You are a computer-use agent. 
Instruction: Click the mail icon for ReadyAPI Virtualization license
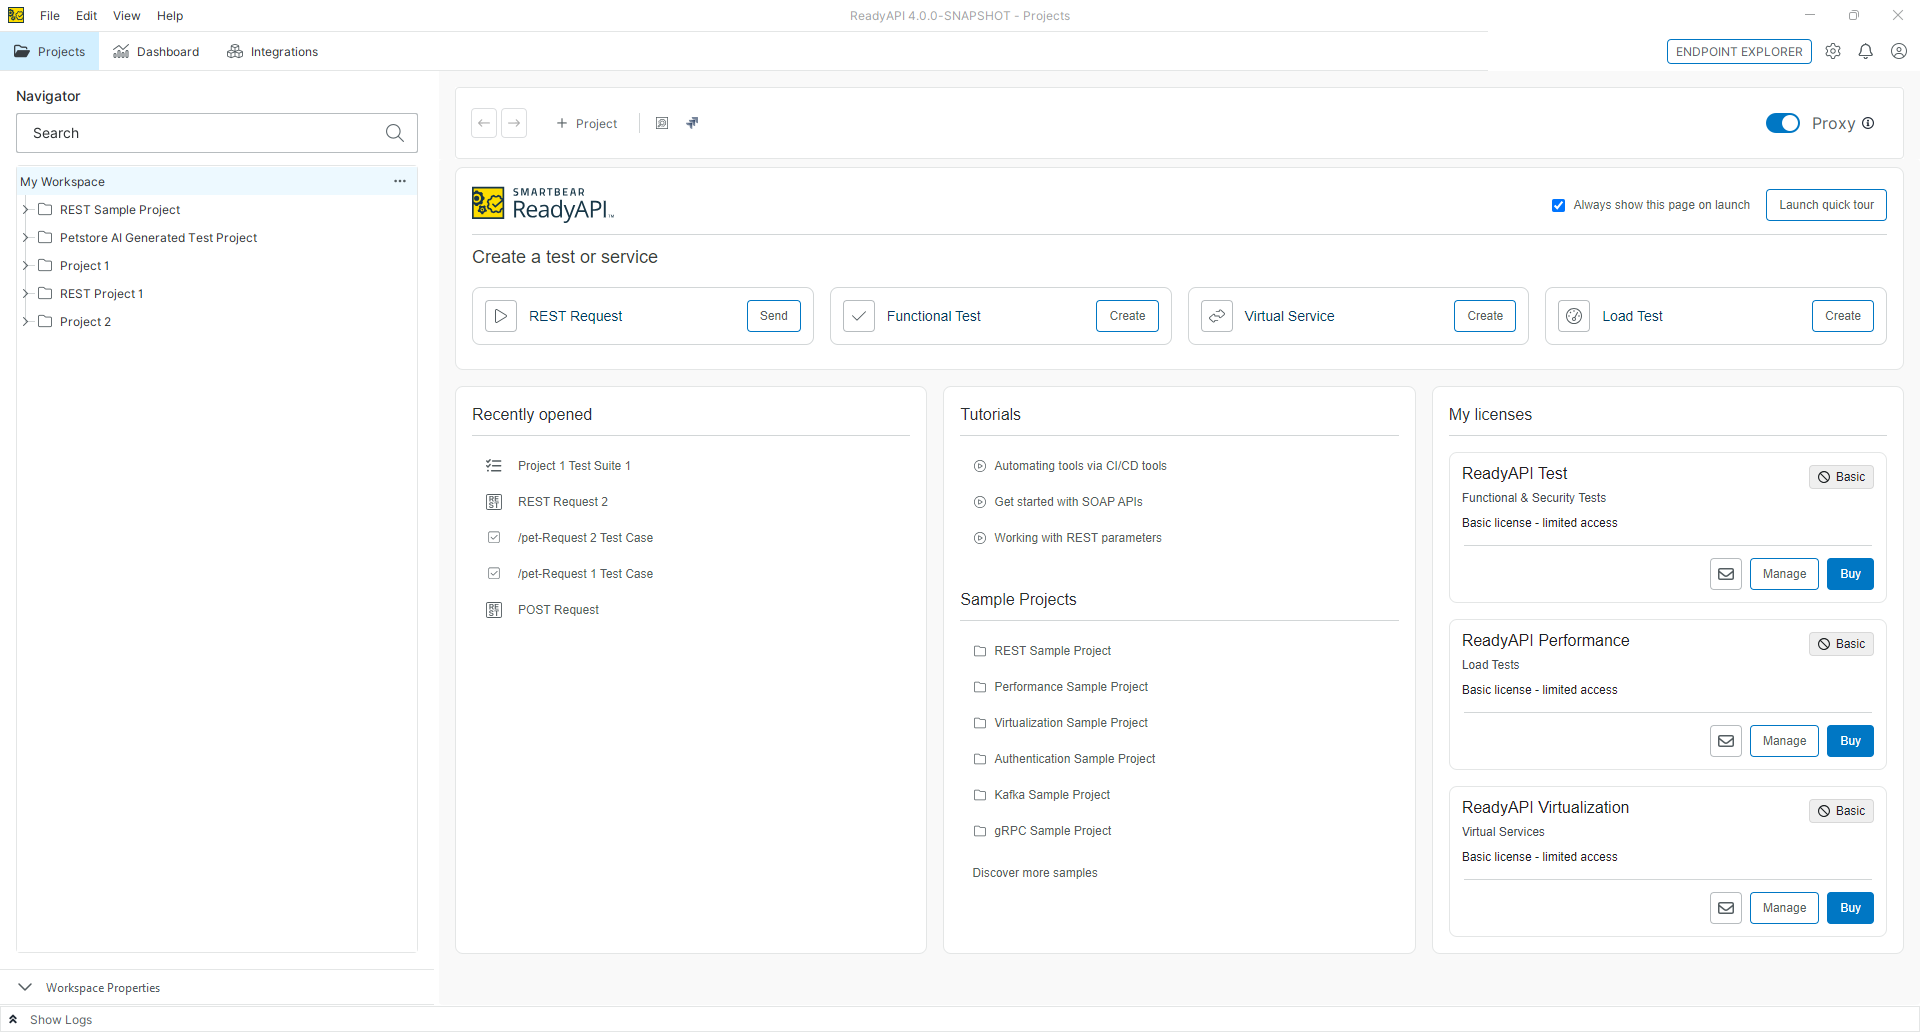tap(1726, 908)
